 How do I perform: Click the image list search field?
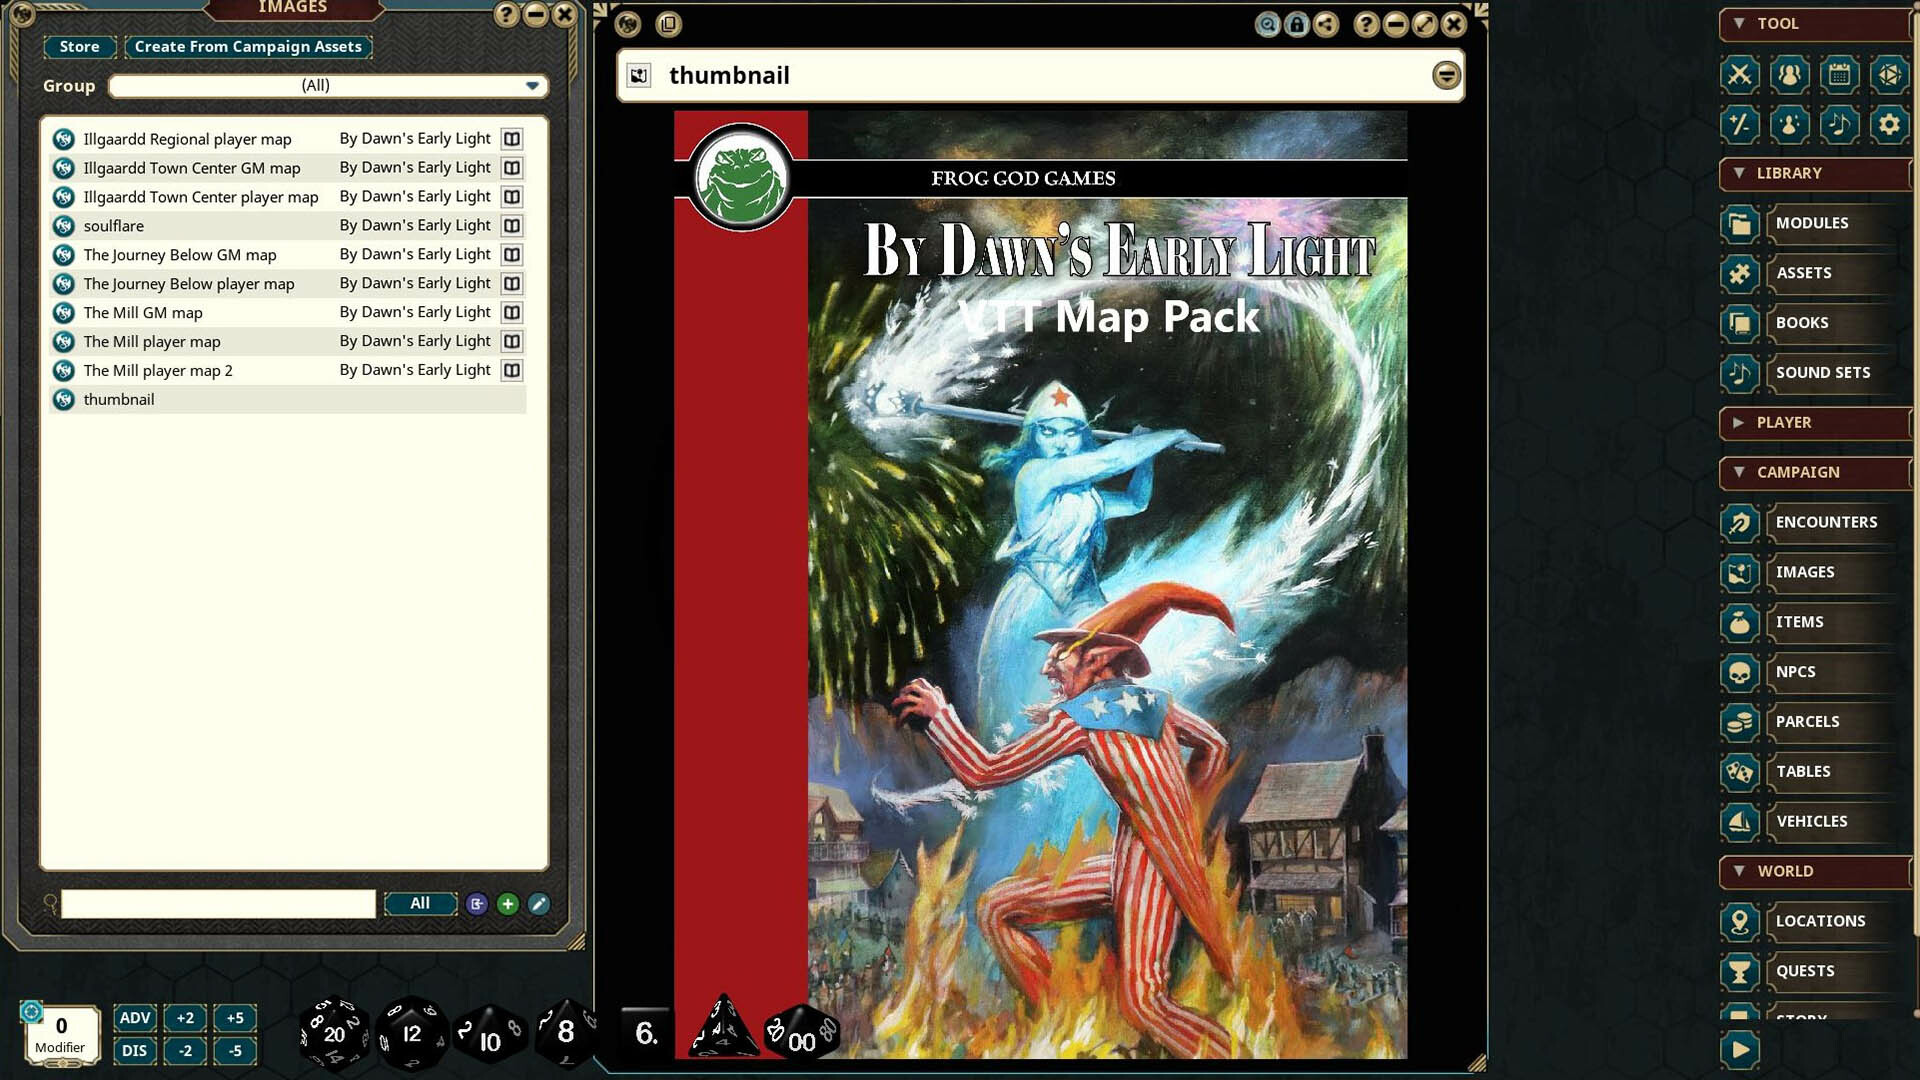coord(216,903)
